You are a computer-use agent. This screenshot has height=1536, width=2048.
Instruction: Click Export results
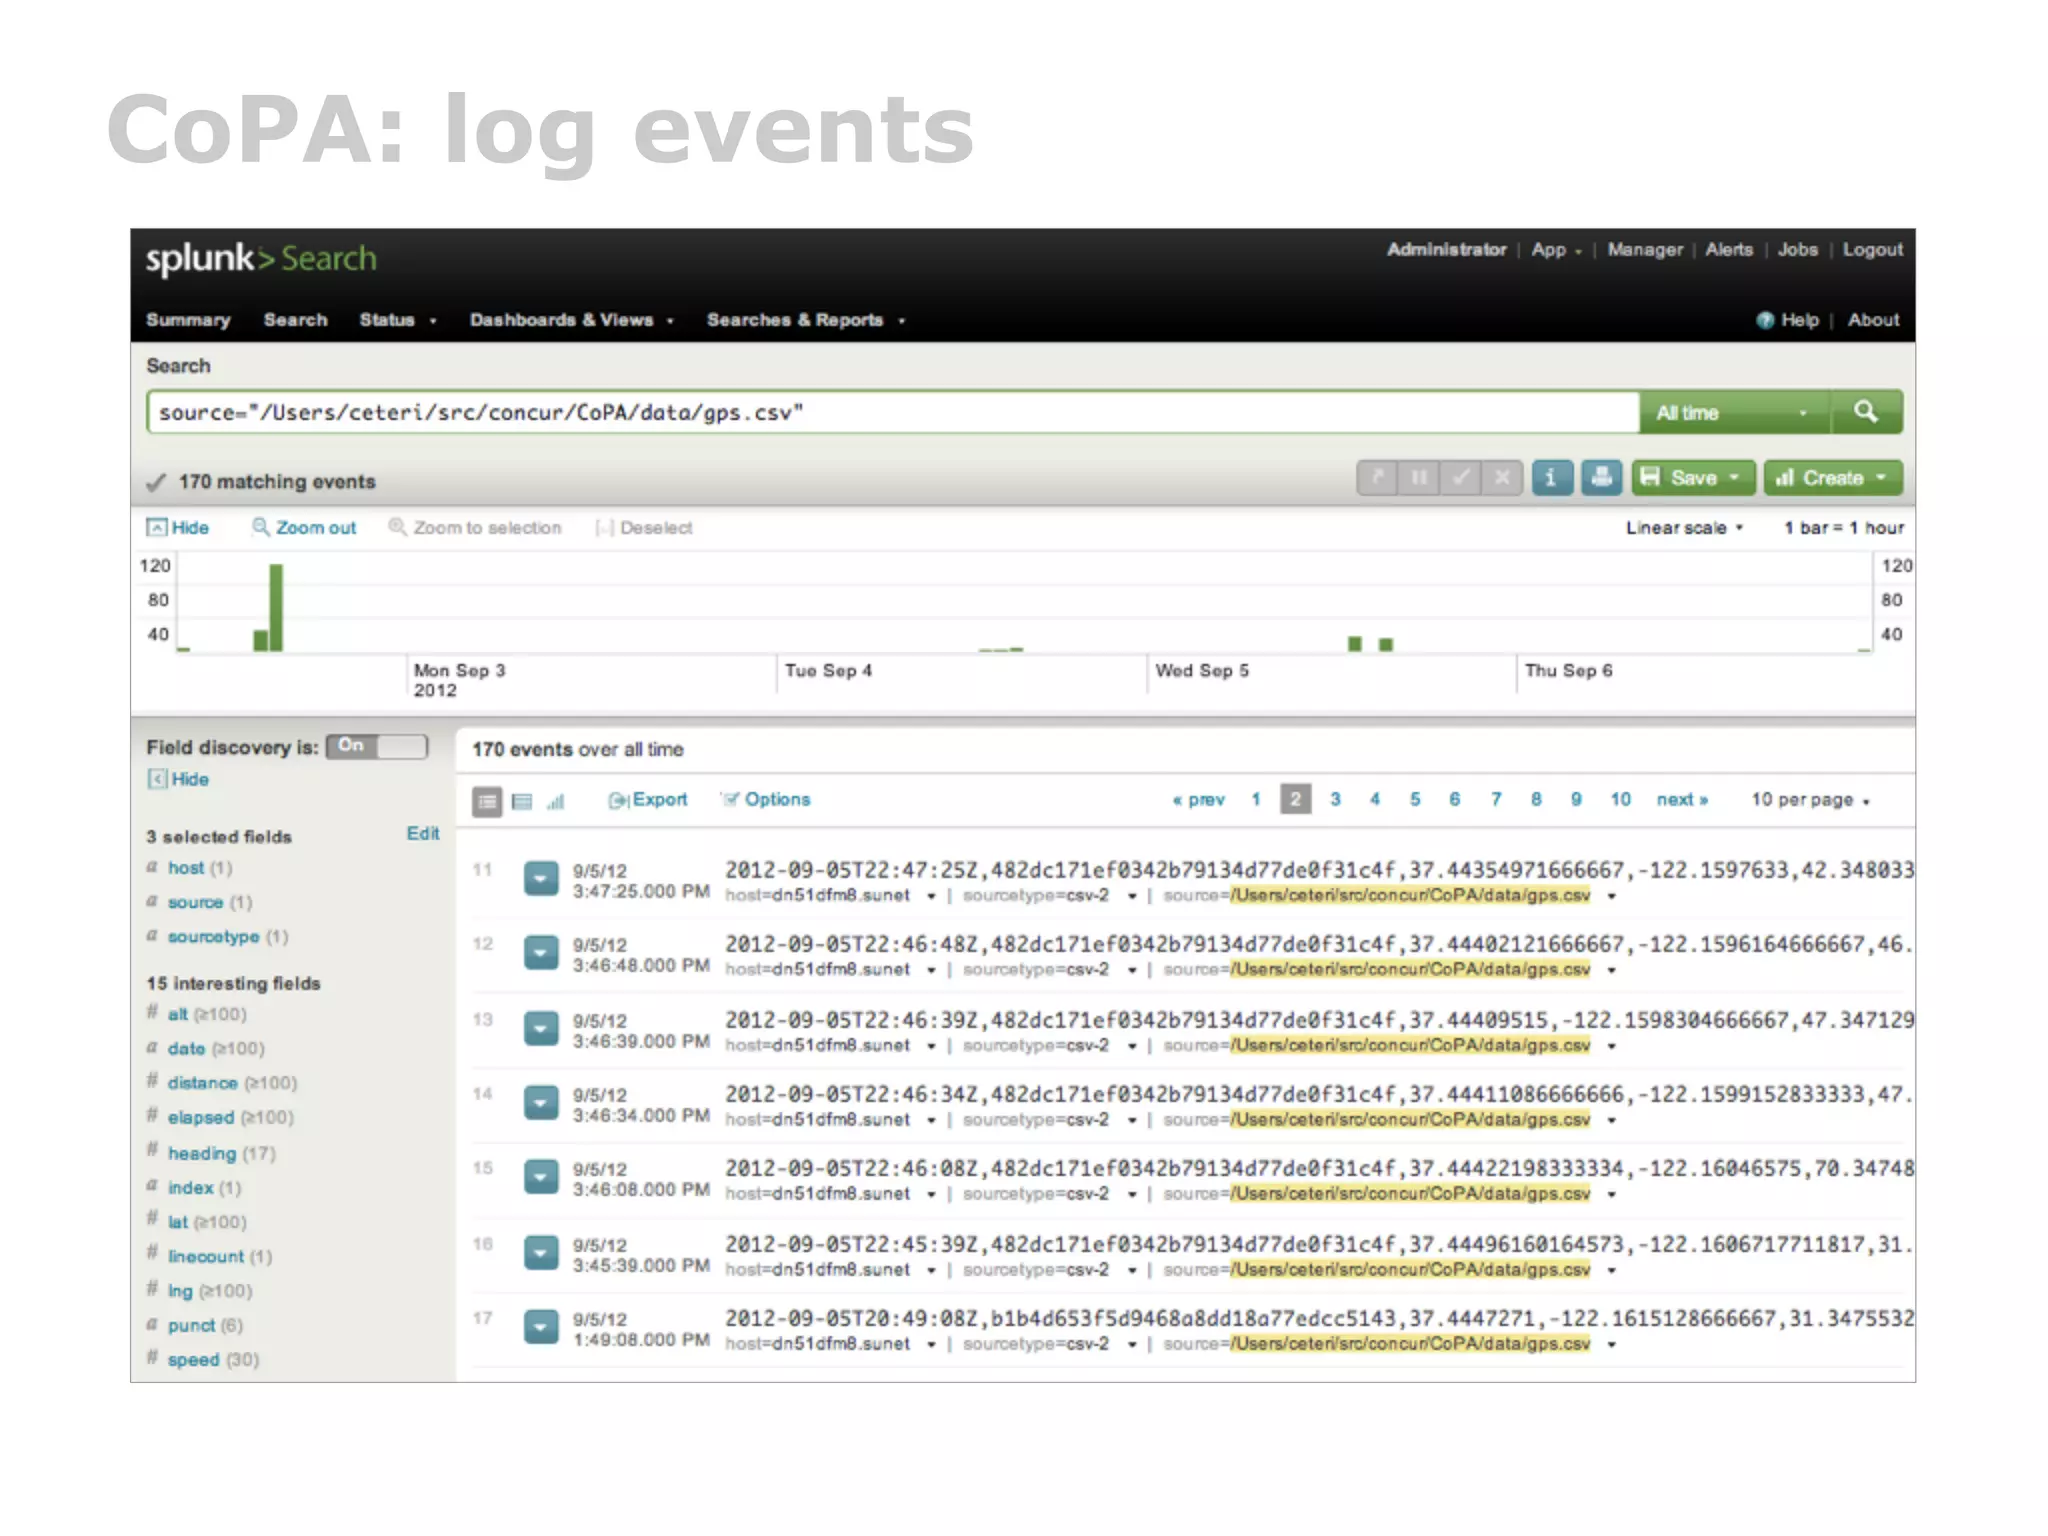click(x=648, y=800)
